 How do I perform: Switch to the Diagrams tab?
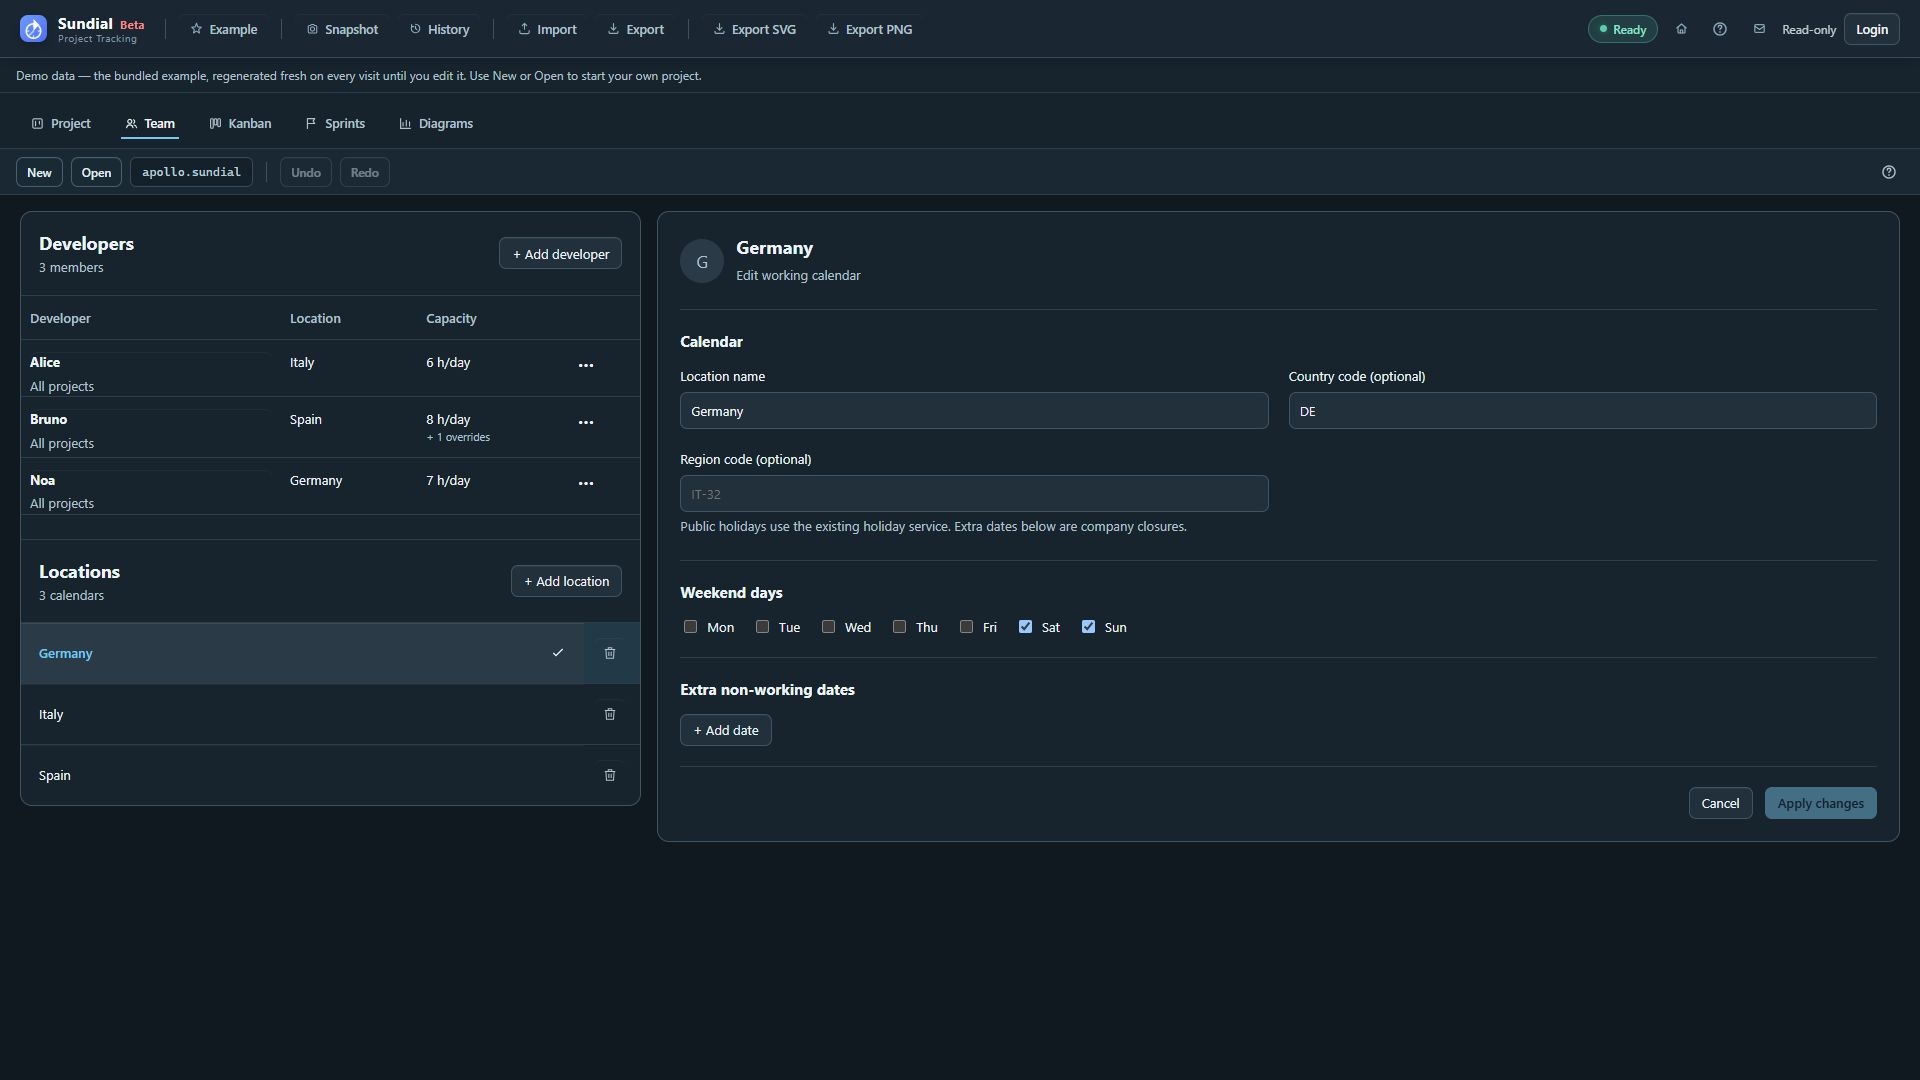[x=436, y=124]
